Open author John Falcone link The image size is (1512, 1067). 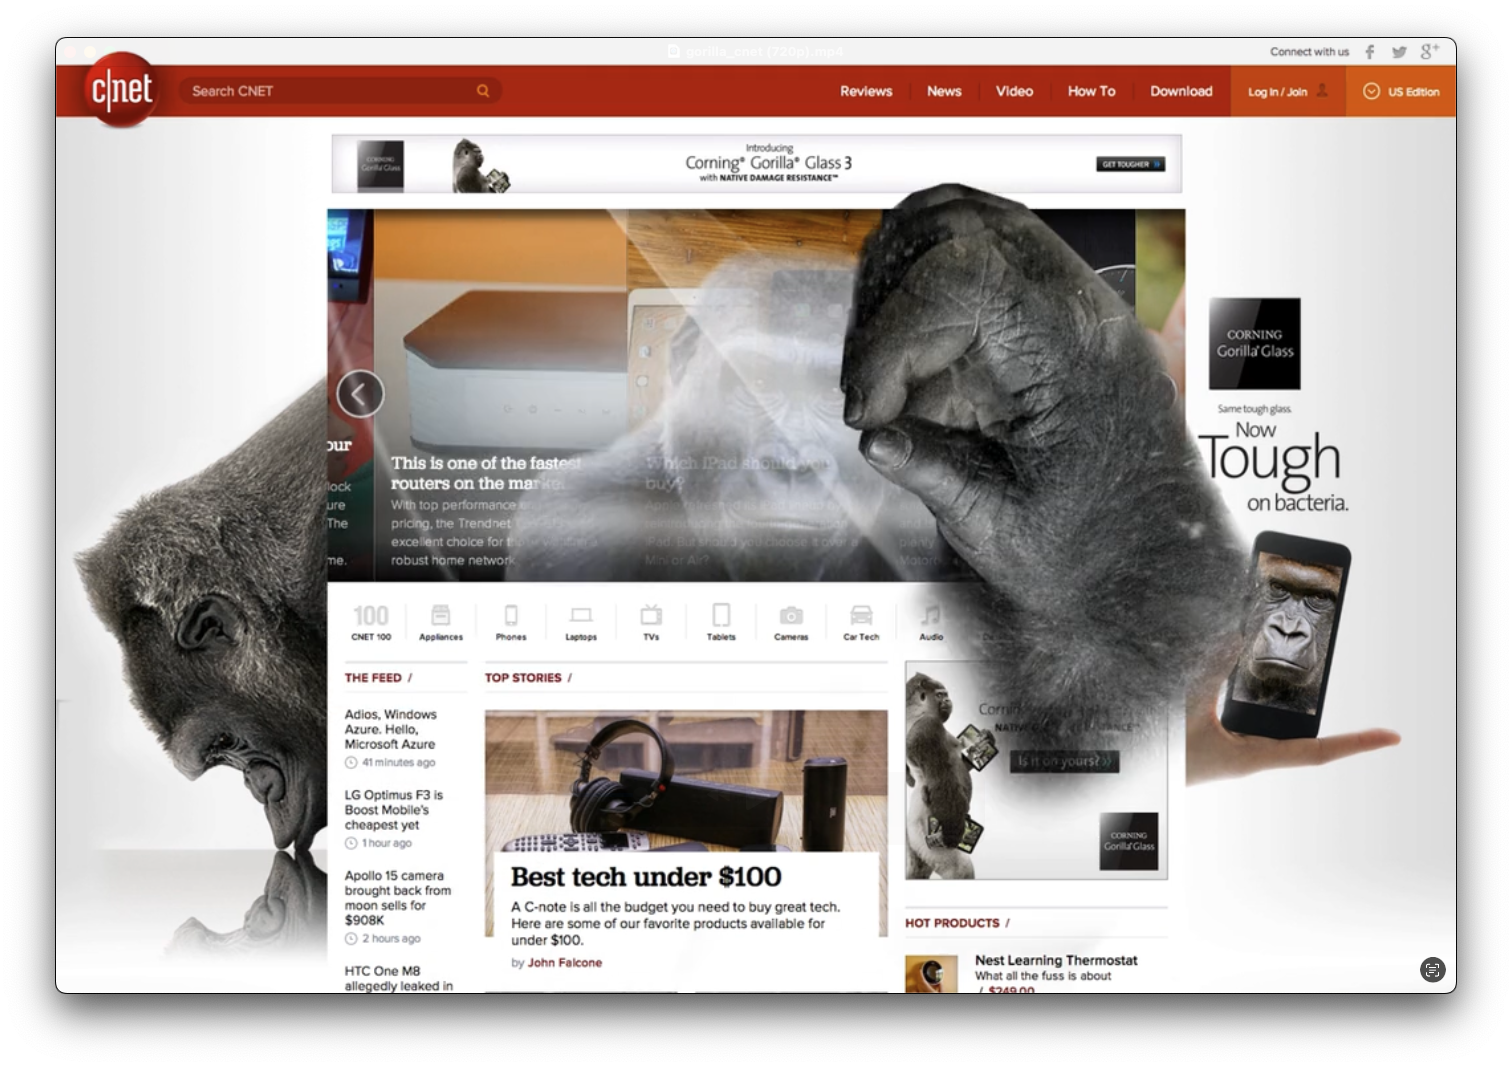pos(565,963)
